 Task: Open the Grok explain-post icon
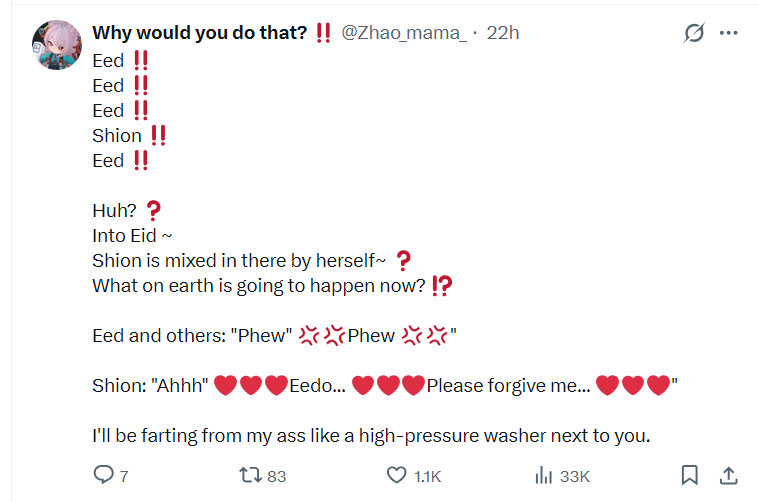coord(694,33)
